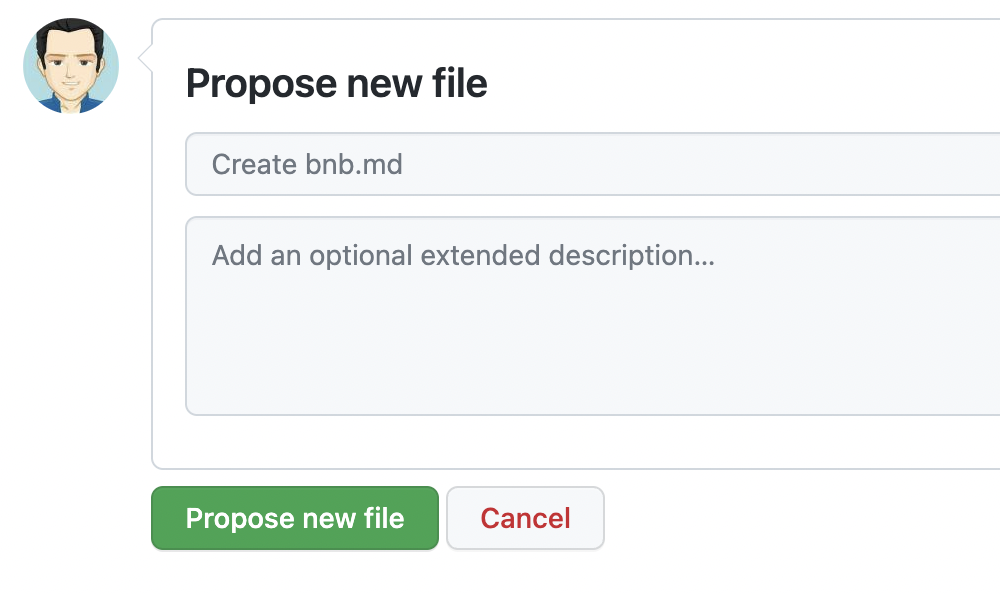Click the red Cancel text button
Image resolution: width=1000 pixels, height=594 pixels.
525,518
